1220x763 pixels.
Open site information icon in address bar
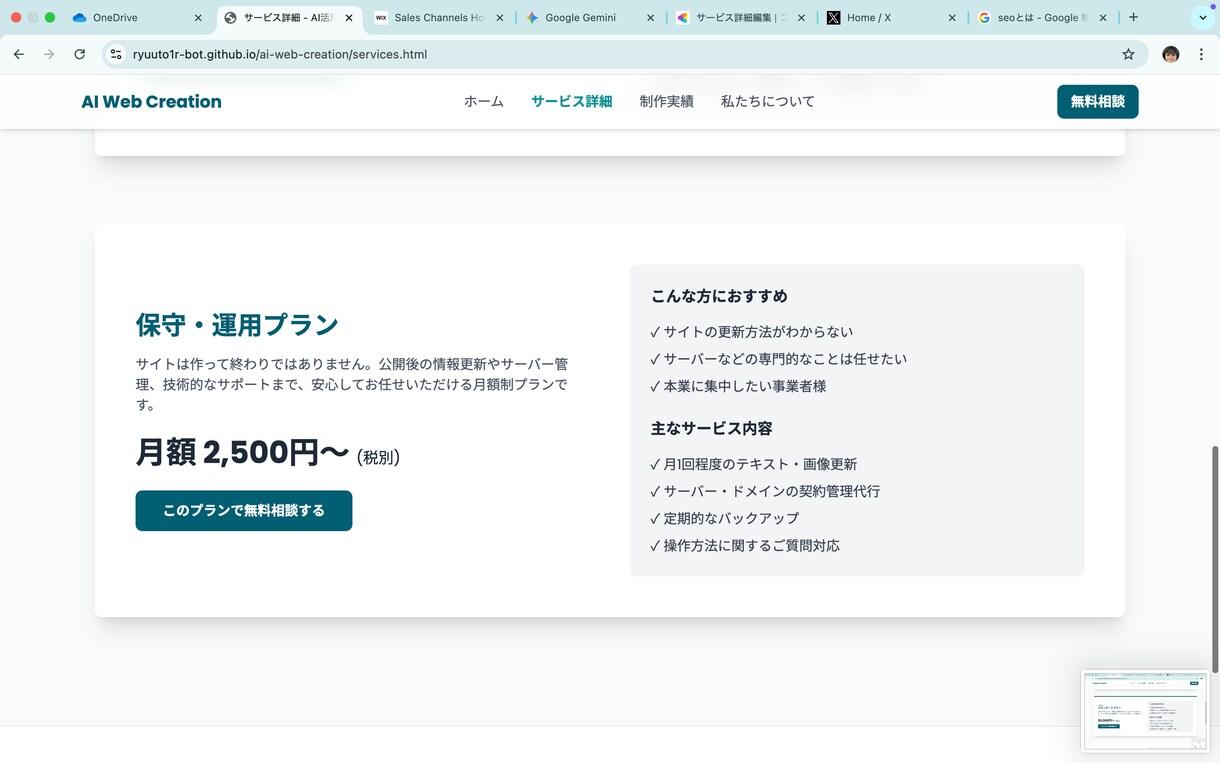[x=116, y=54]
